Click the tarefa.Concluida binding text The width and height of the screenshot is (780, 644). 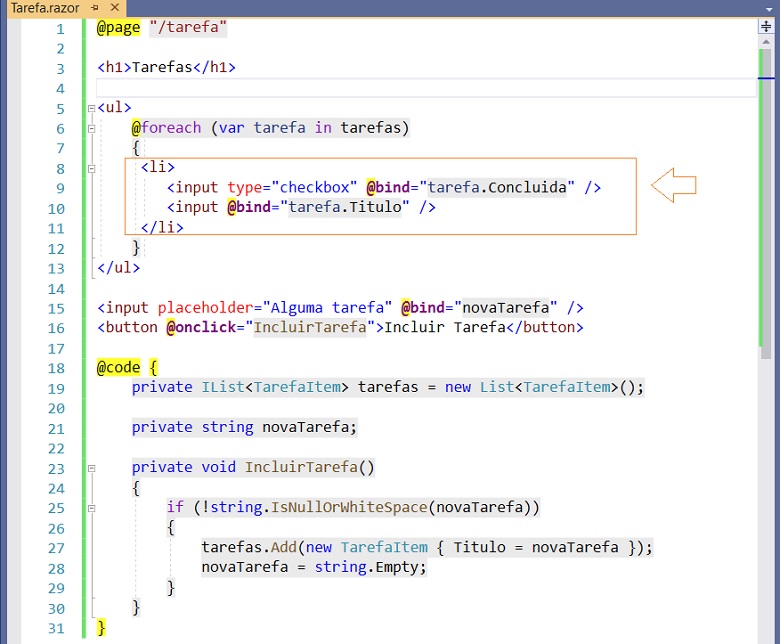pos(497,187)
